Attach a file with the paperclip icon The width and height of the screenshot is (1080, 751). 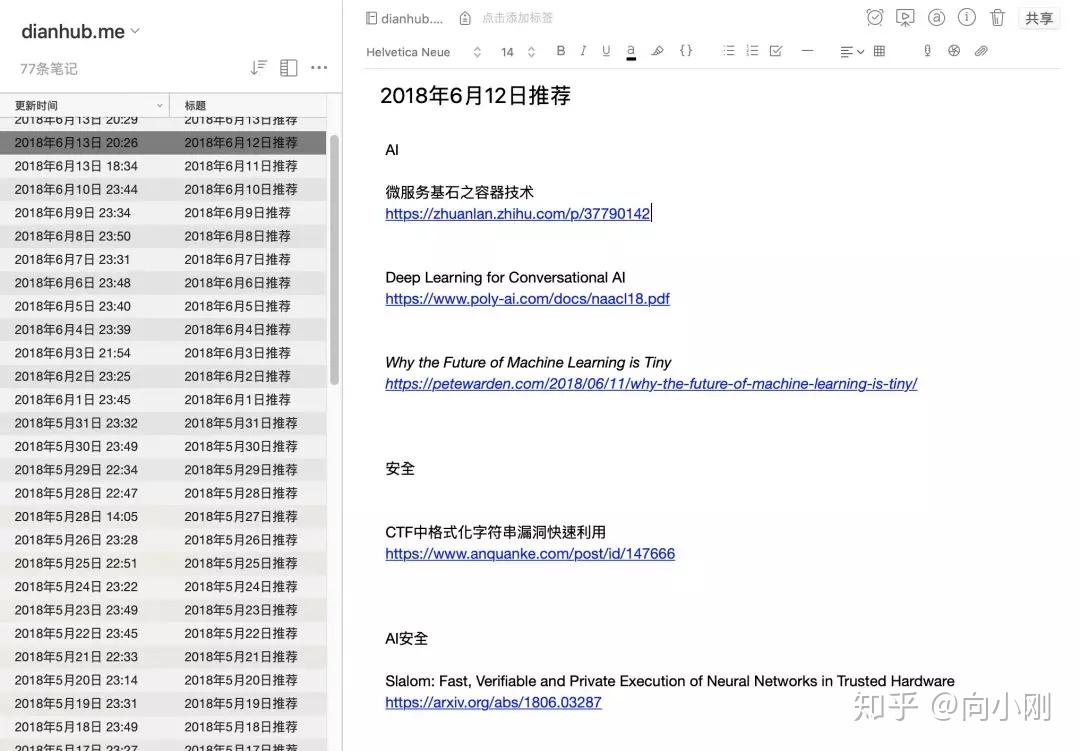click(981, 51)
